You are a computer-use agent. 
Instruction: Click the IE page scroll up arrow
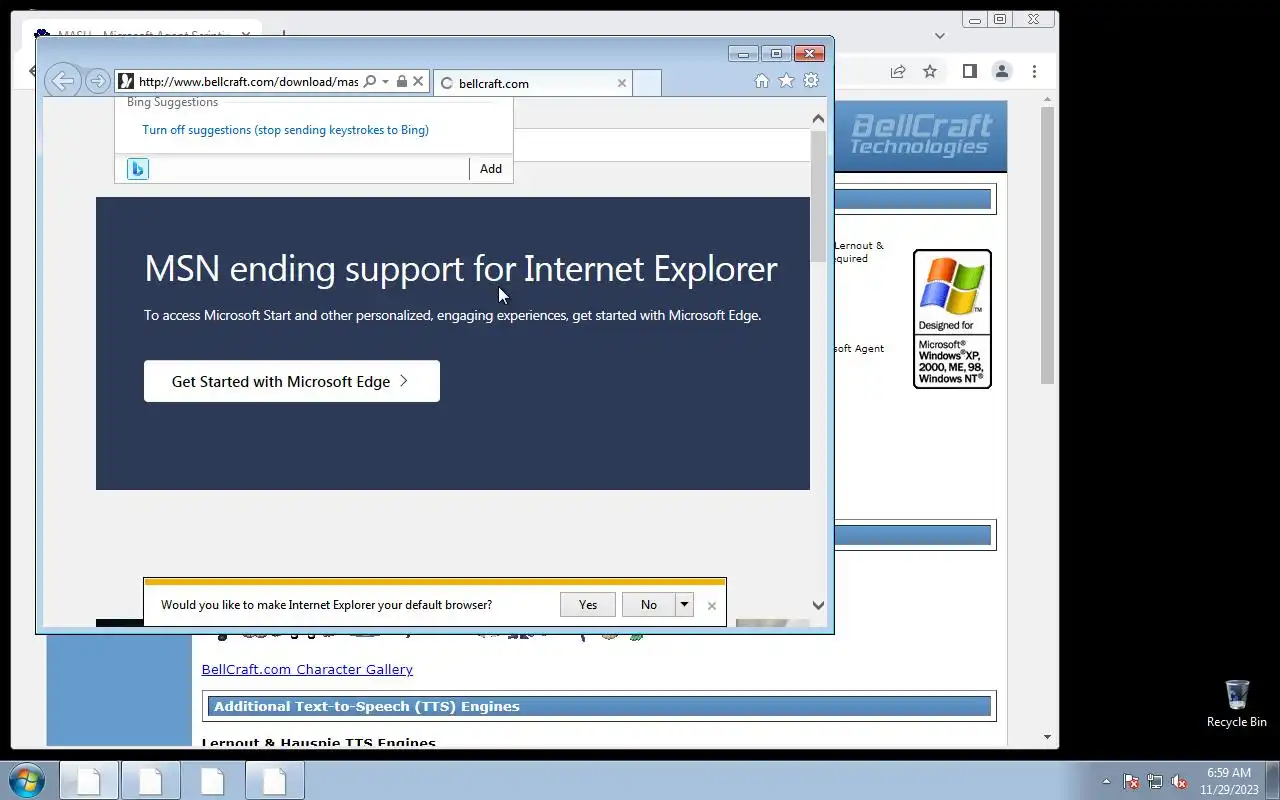point(818,119)
